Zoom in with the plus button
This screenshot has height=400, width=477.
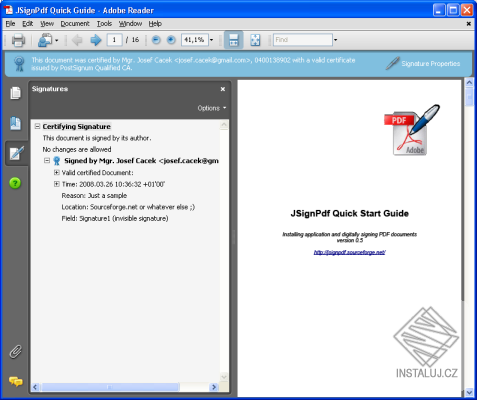coord(171,40)
